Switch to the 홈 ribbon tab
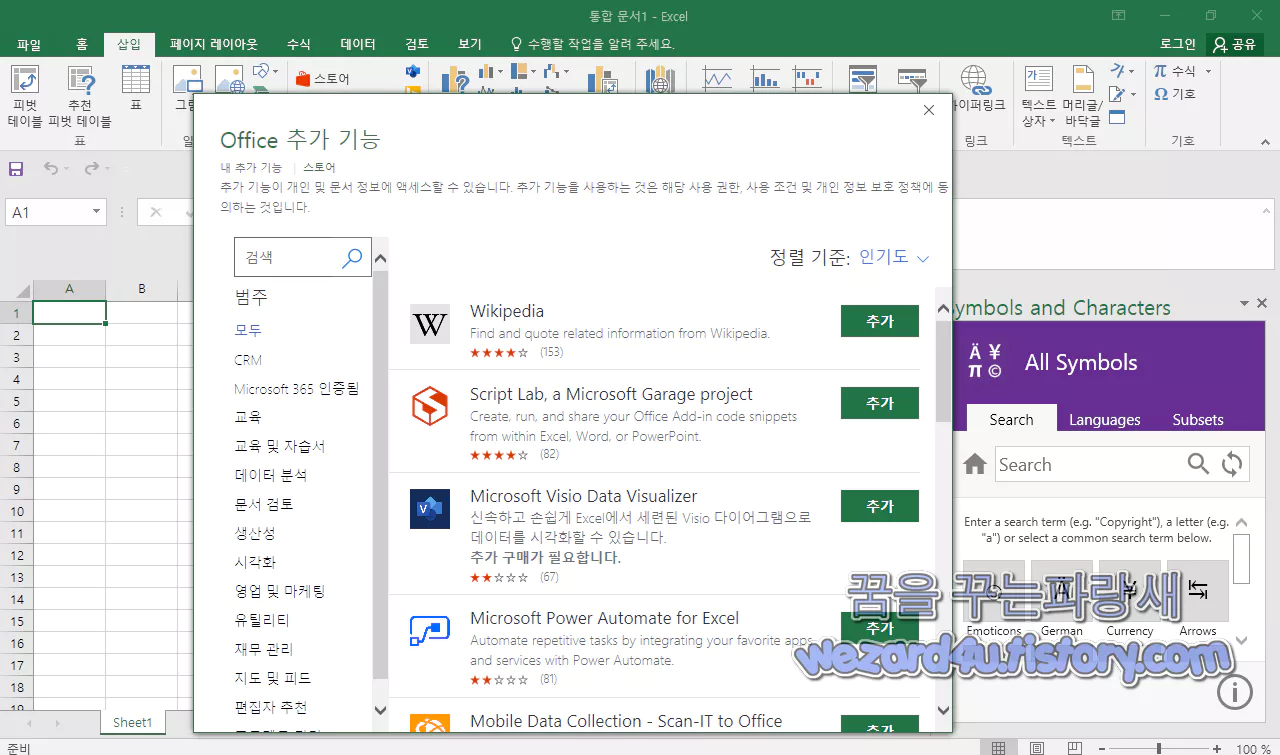Viewport: 1280px width, 755px height. click(x=82, y=44)
